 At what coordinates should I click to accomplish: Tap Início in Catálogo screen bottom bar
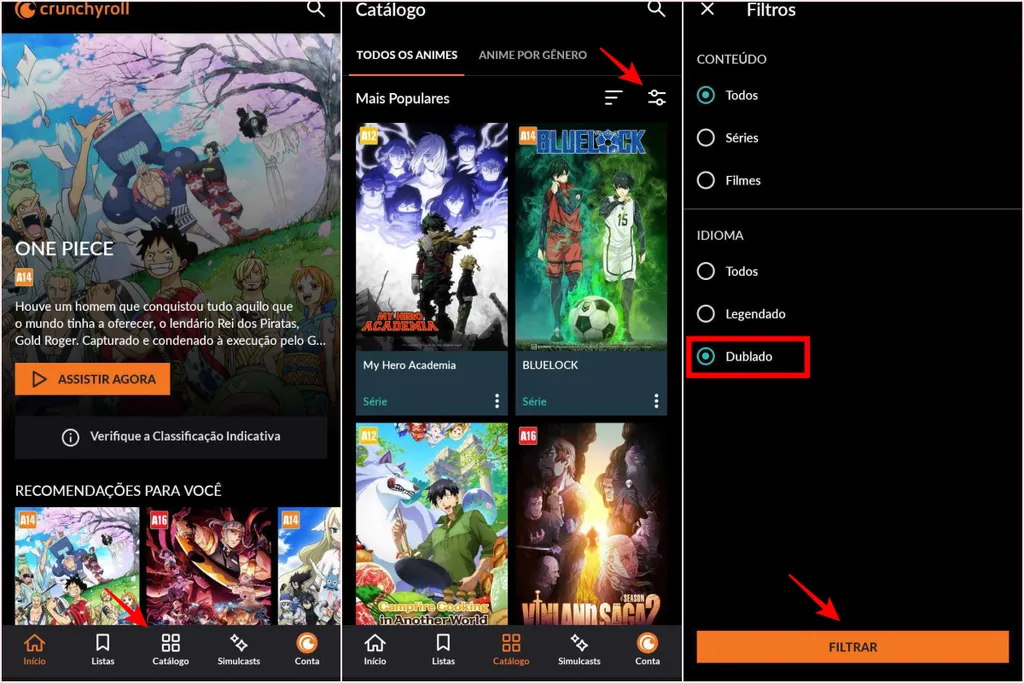pos(375,650)
